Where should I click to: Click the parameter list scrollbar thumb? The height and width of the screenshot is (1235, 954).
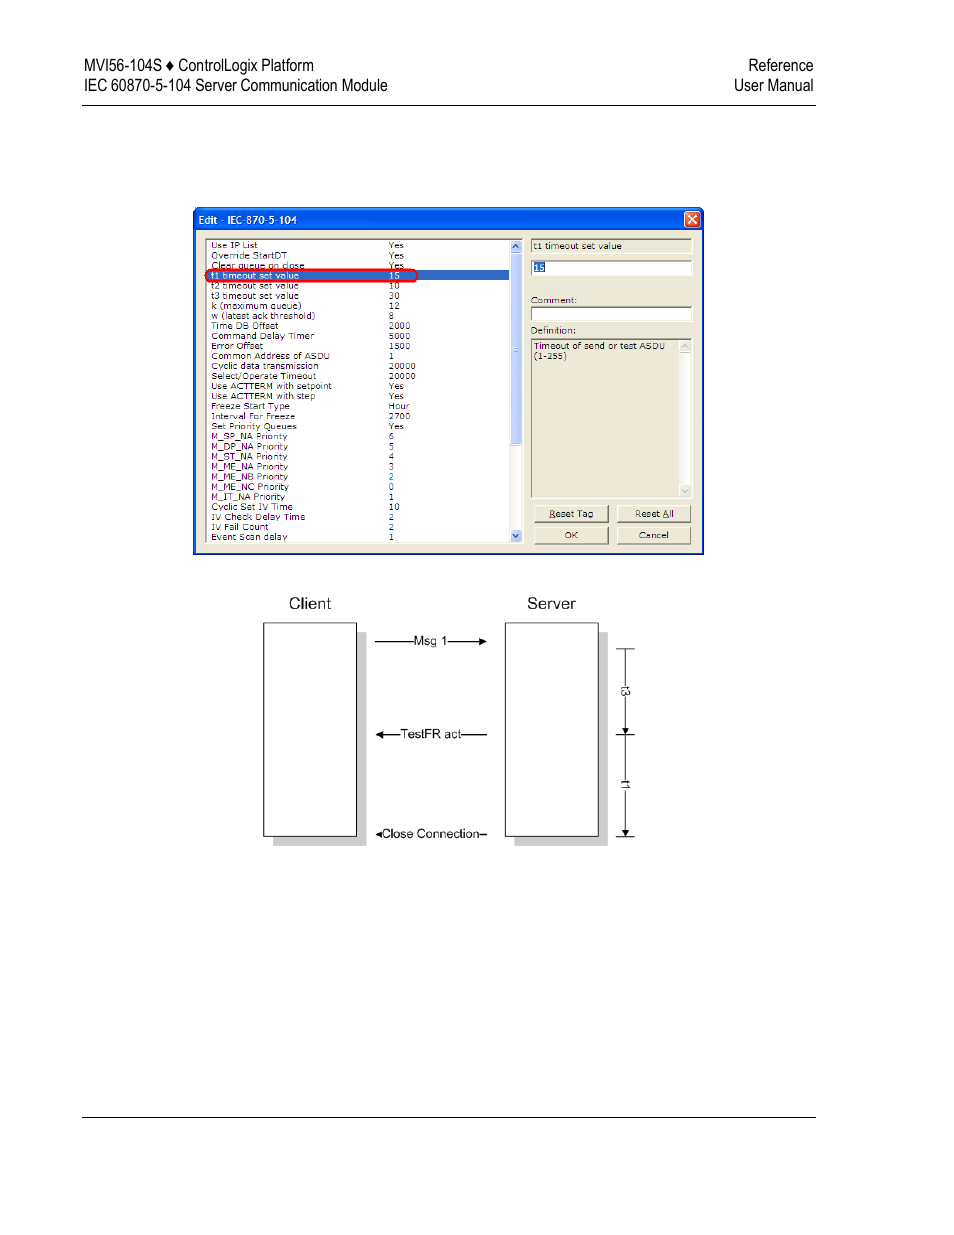click(x=516, y=348)
